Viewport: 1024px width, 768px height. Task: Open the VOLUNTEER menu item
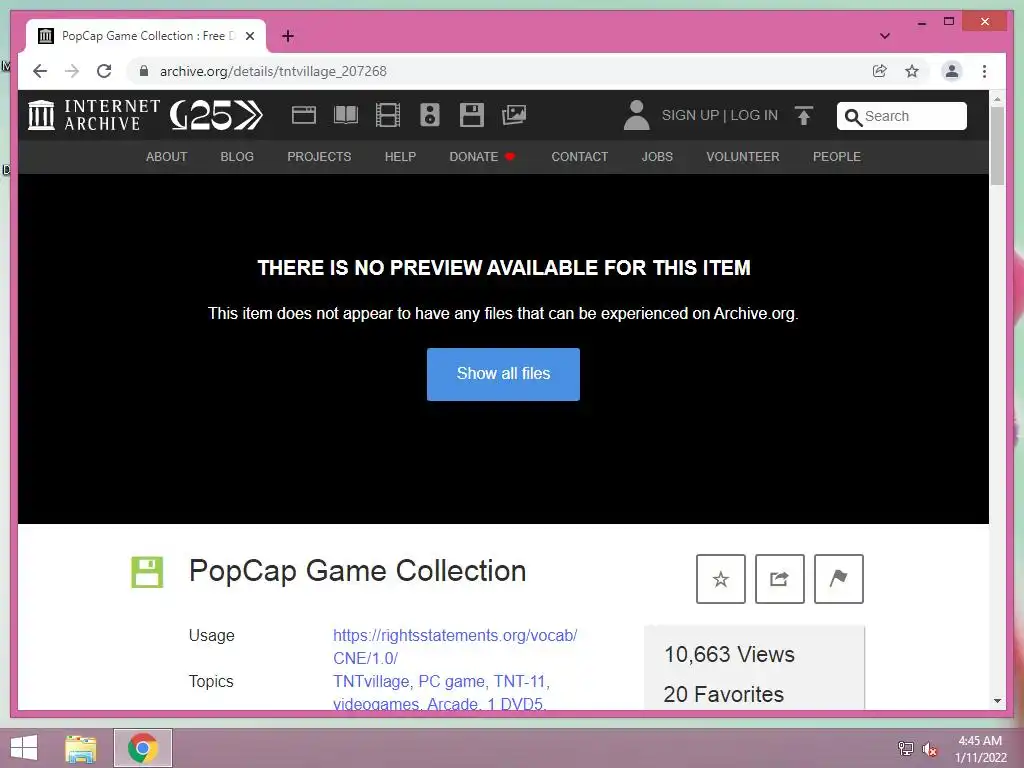click(x=743, y=157)
